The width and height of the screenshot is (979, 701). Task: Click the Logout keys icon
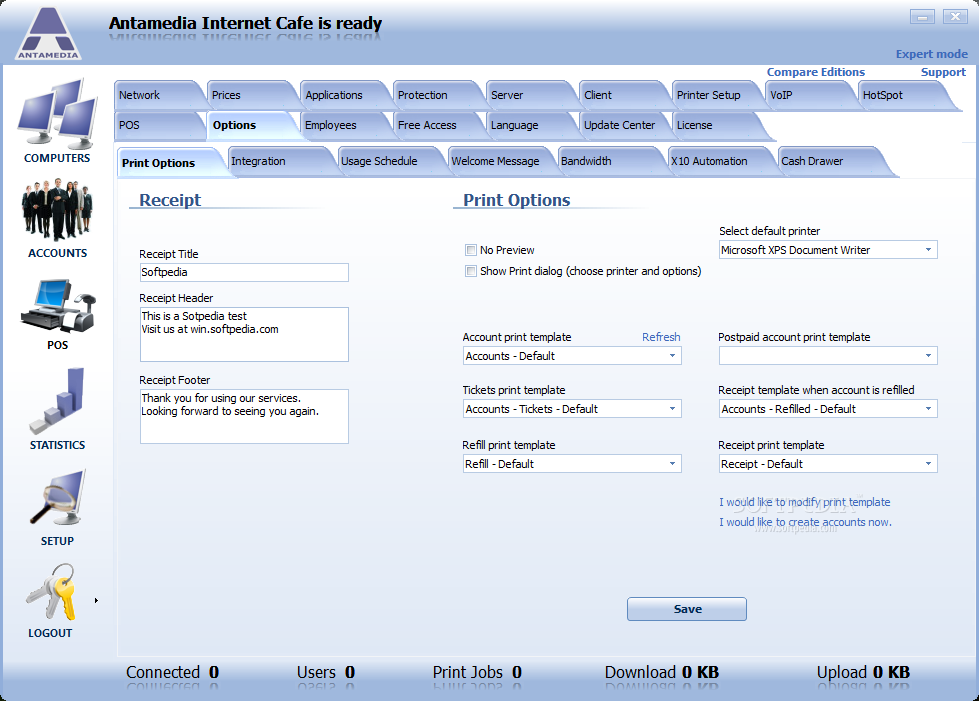(51, 592)
